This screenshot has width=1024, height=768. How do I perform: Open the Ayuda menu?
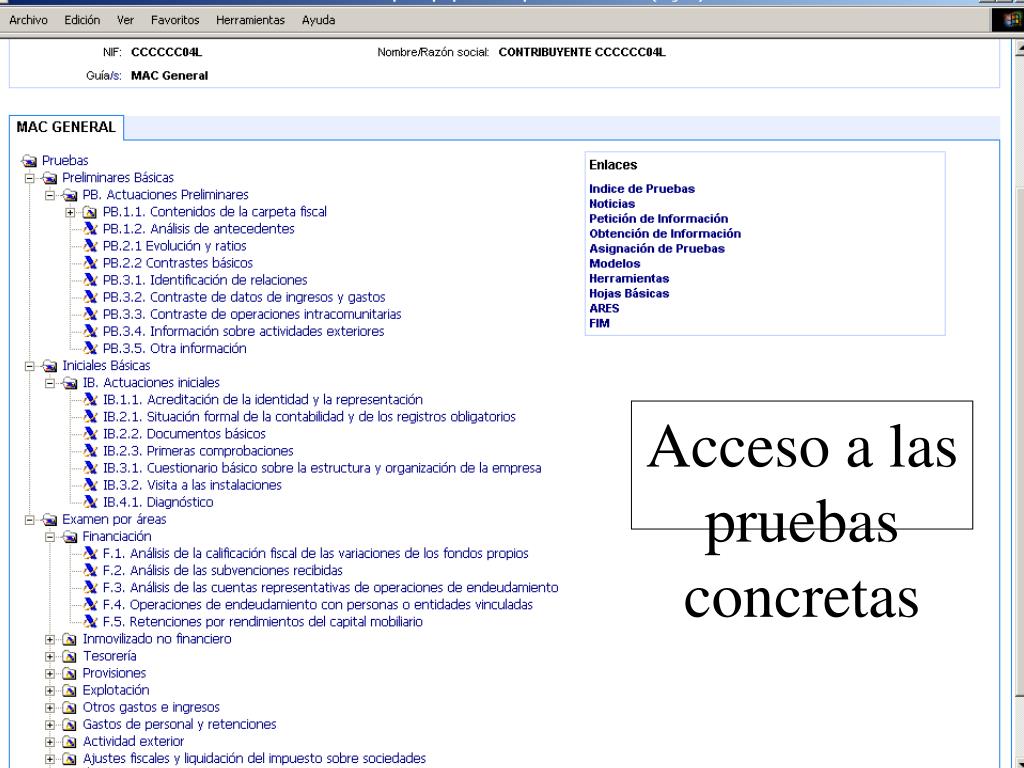(x=319, y=20)
